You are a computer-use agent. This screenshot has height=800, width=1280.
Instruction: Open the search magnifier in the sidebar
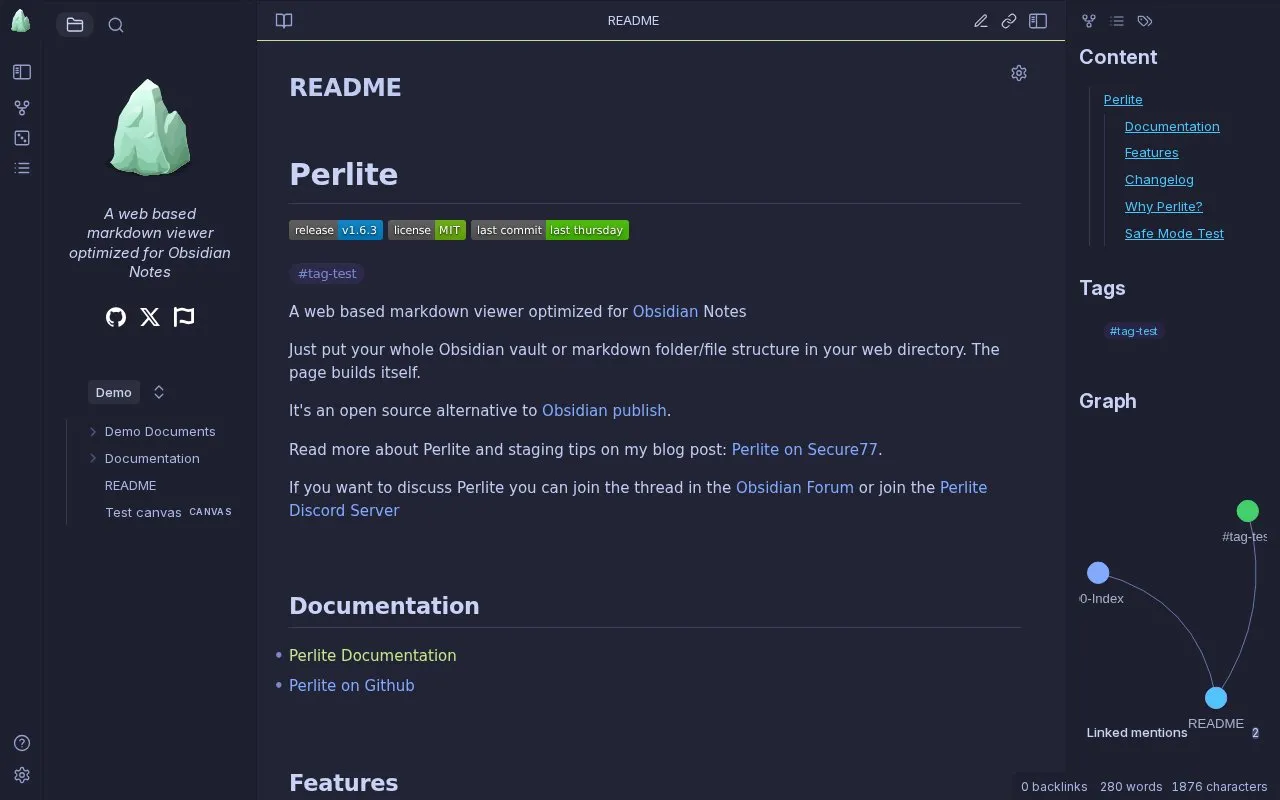point(116,25)
